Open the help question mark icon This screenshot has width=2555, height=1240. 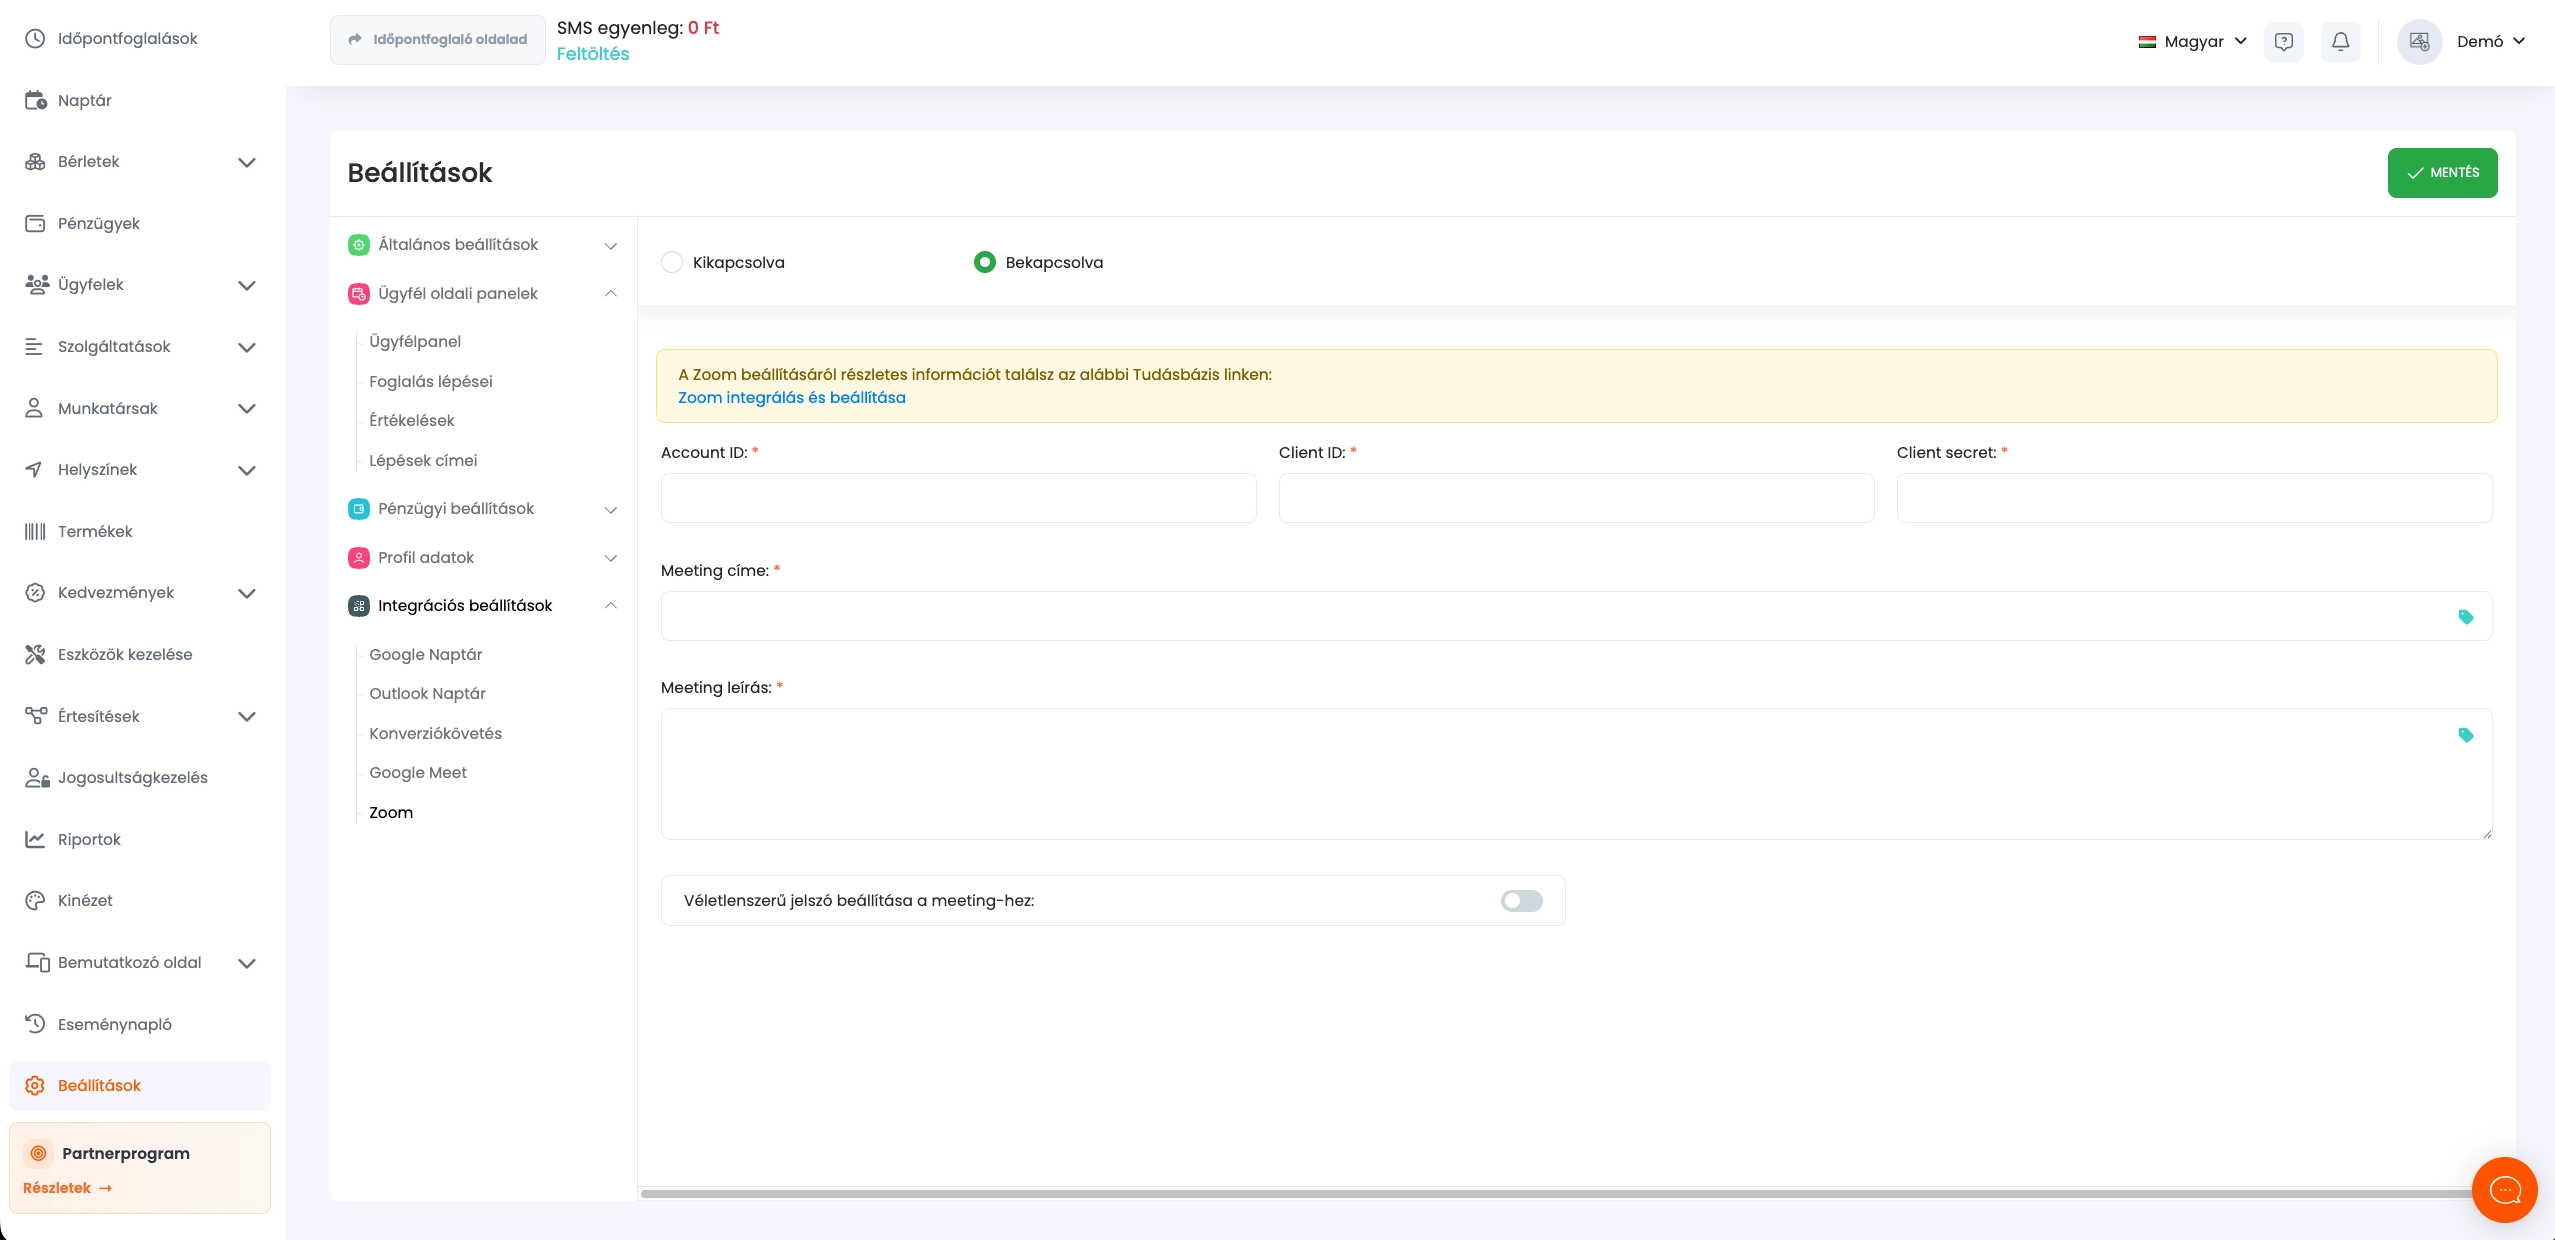[2283, 42]
